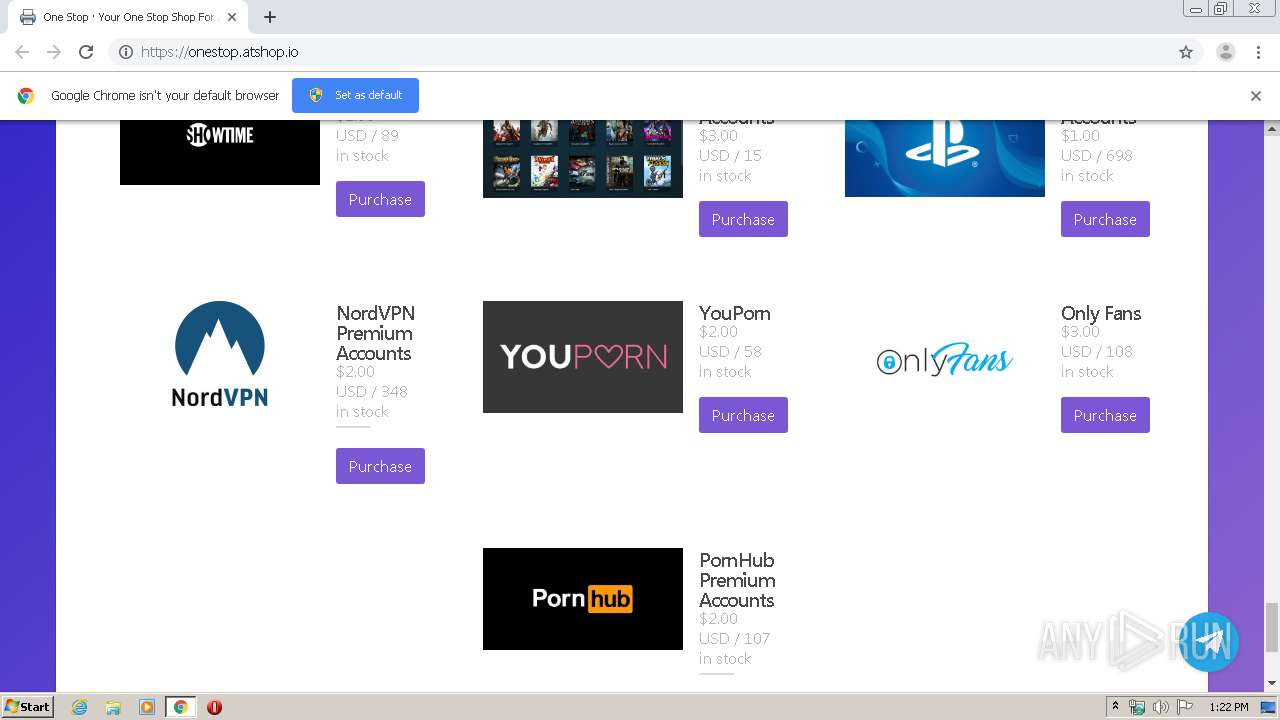Open the Telegram chat floating button
Viewport: 1280px width, 720px height.
click(x=1209, y=642)
